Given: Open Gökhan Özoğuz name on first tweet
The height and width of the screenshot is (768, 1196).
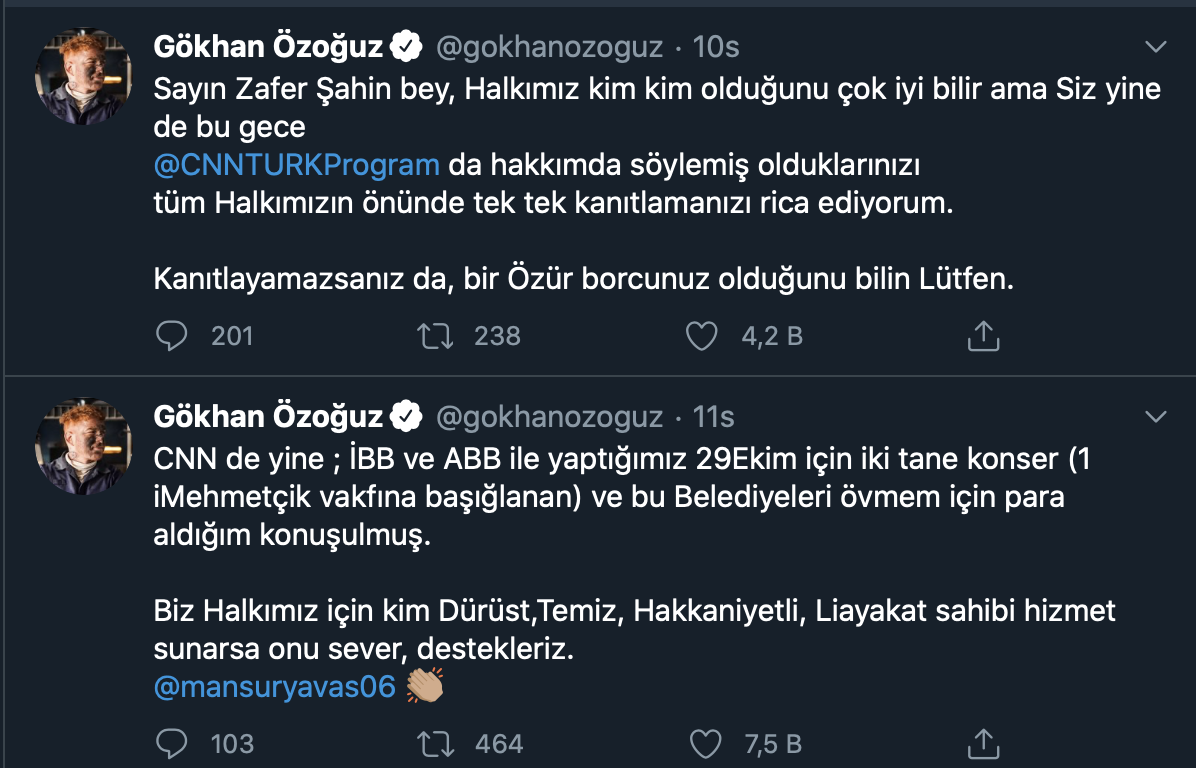Looking at the screenshot, I should (267, 47).
